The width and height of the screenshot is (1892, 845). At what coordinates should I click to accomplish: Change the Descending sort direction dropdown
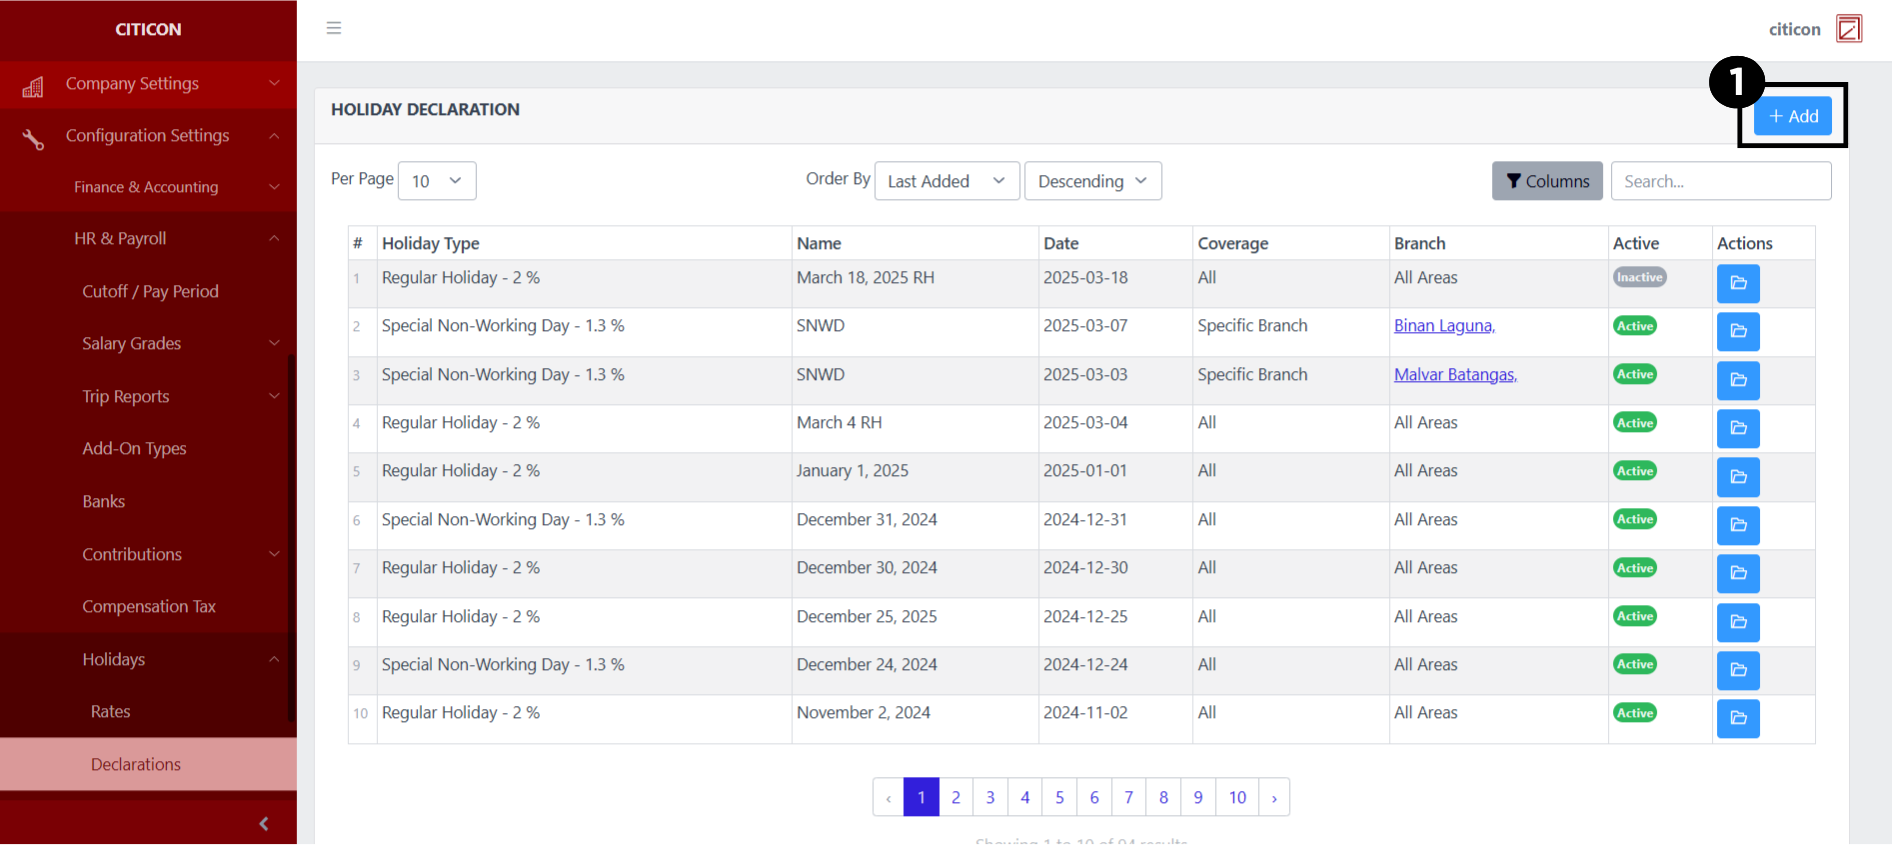[x=1092, y=181]
